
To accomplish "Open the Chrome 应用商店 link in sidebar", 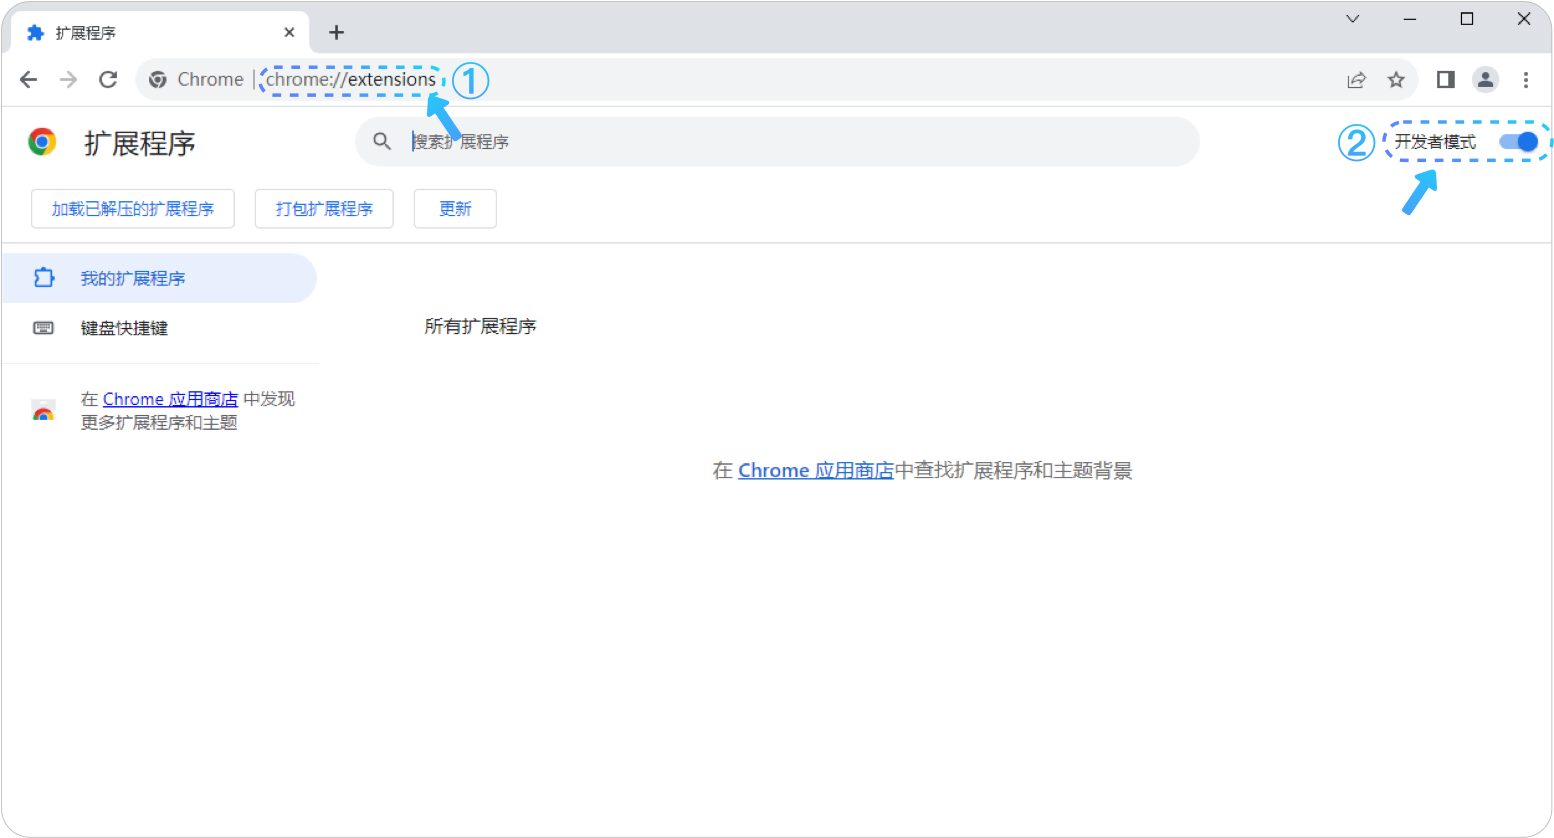I will pos(170,399).
